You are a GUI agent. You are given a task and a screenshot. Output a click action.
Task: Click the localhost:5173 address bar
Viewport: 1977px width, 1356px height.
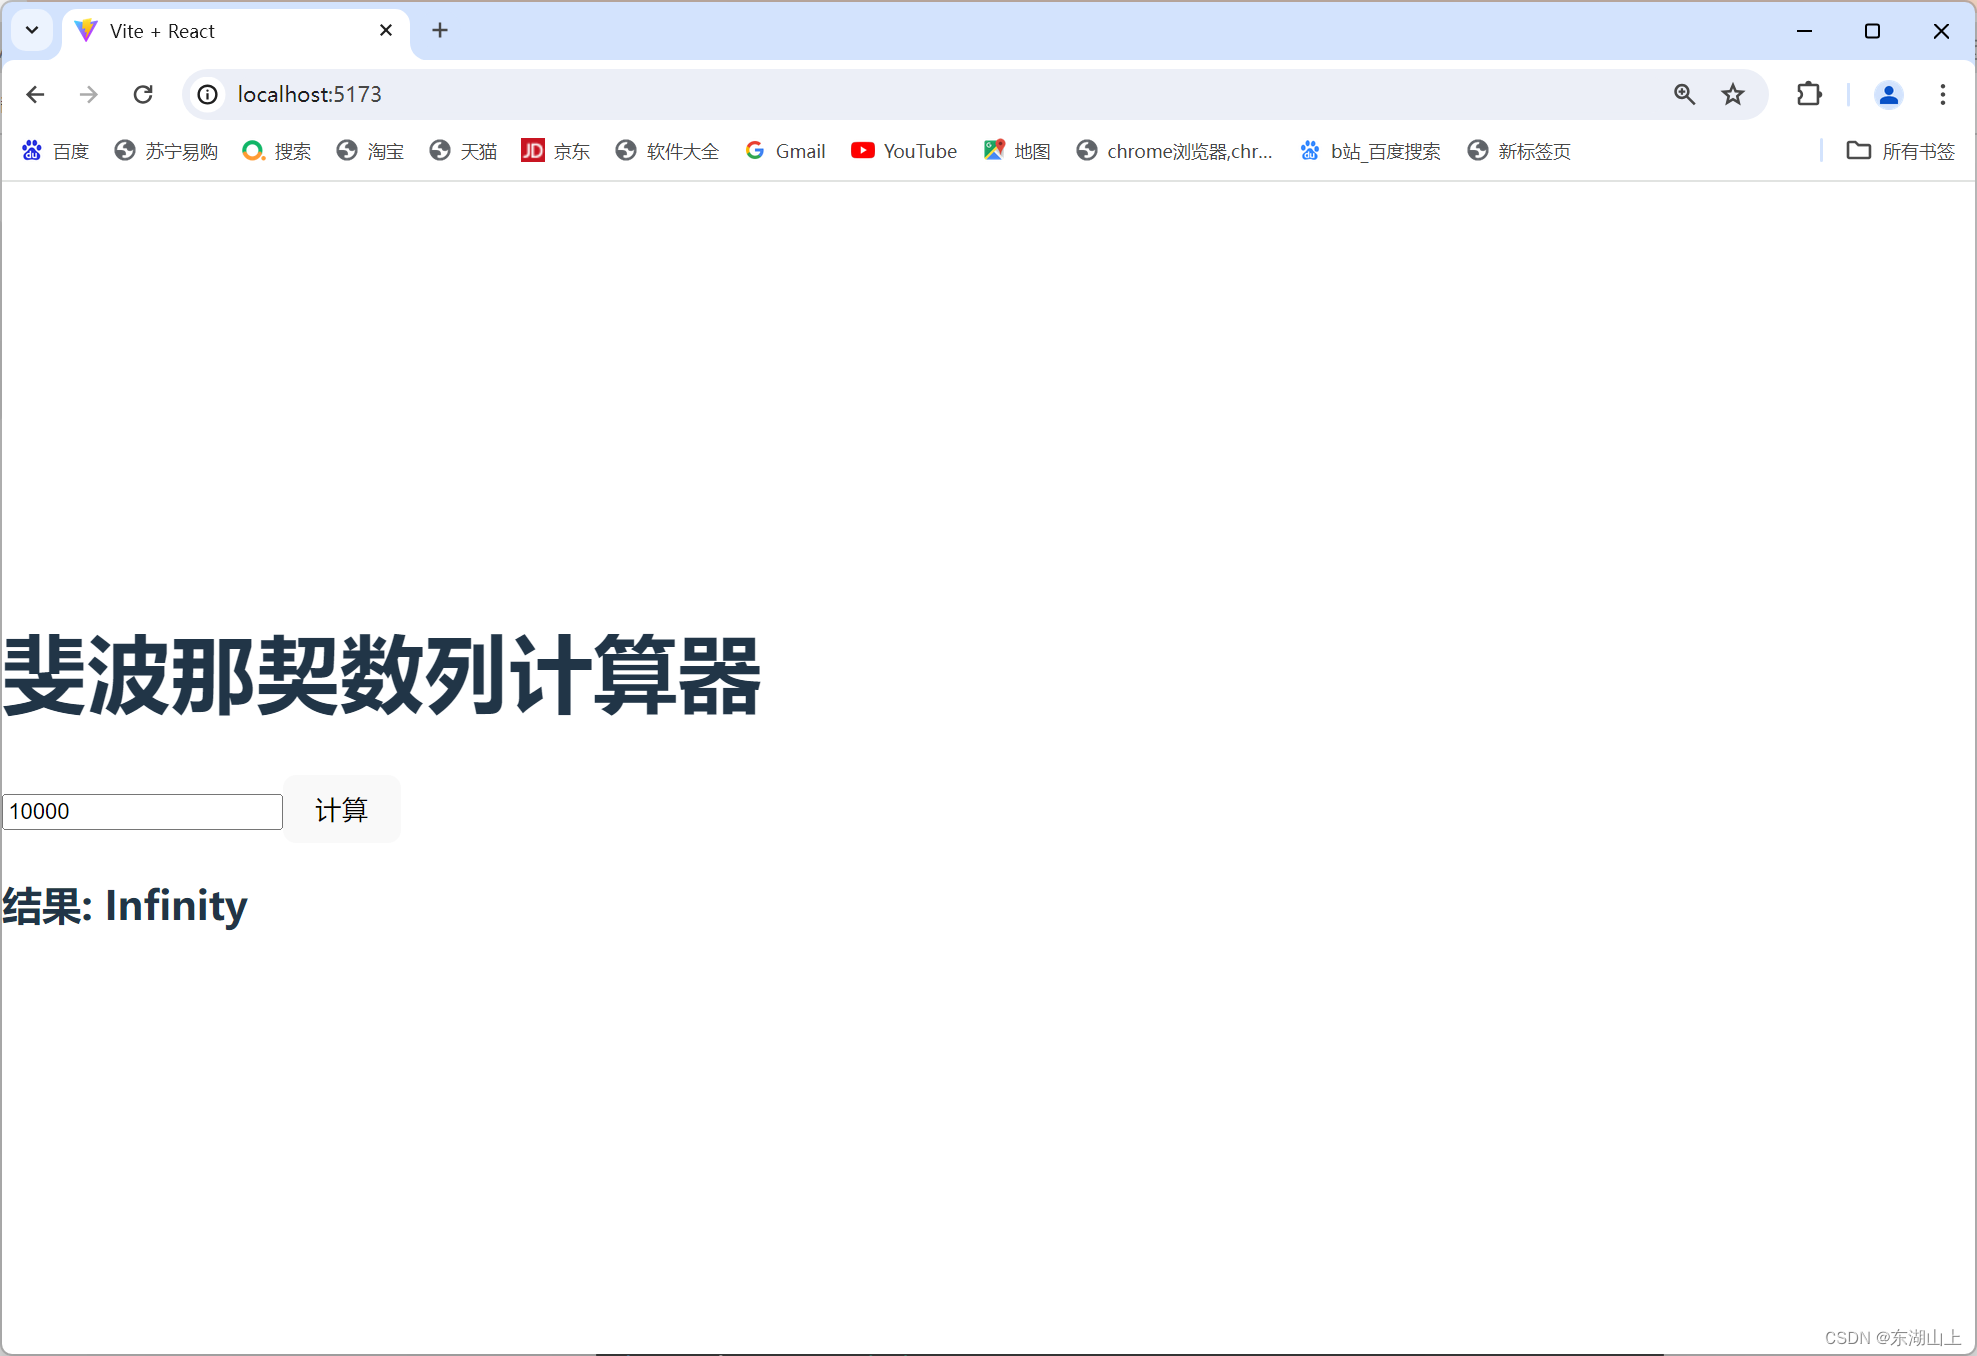click(x=900, y=94)
